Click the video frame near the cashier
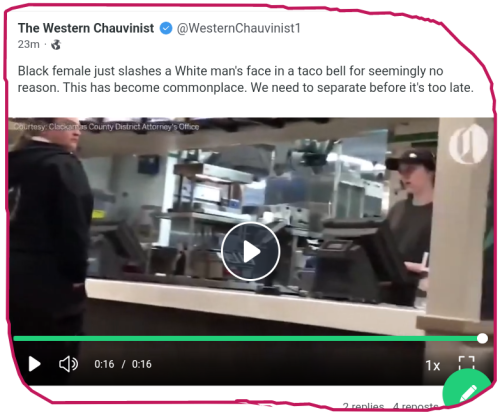 point(412,213)
